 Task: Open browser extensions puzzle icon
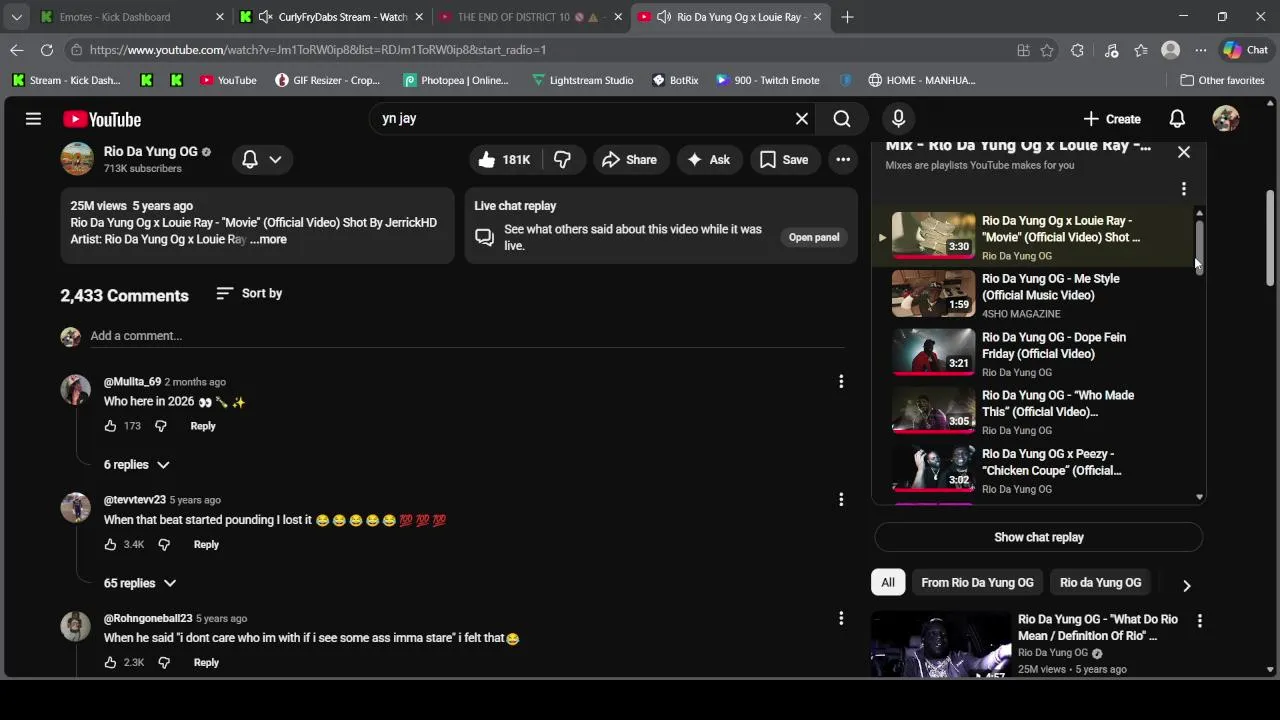1077,50
